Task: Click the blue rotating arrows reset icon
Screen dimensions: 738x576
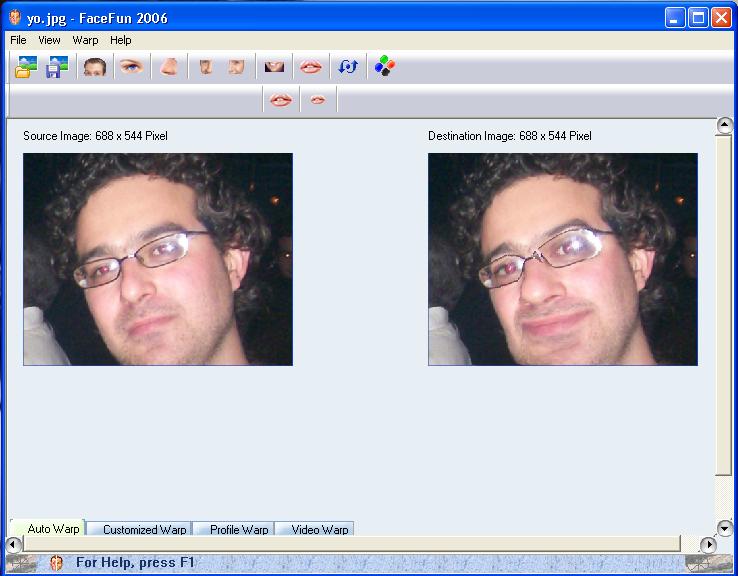Action: coord(348,67)
